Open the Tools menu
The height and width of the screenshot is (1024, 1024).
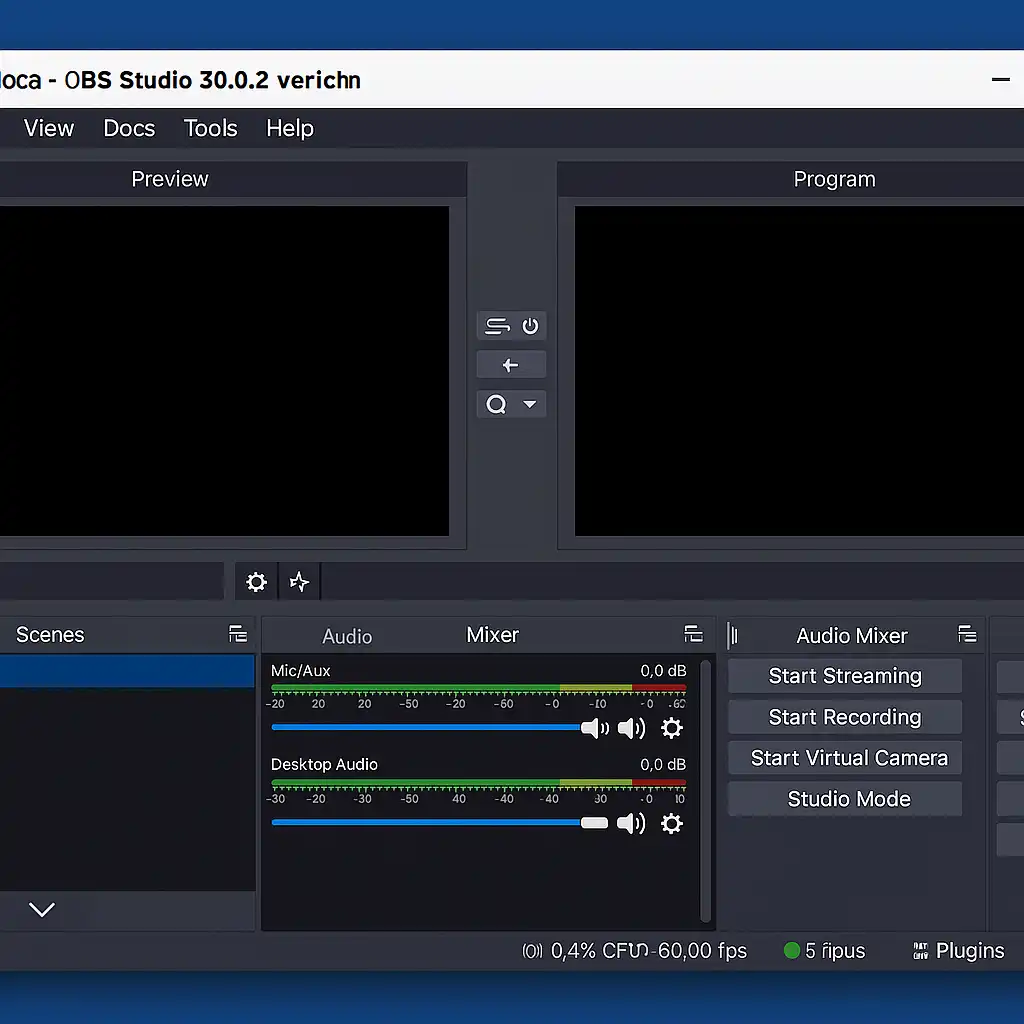[210, 128]
